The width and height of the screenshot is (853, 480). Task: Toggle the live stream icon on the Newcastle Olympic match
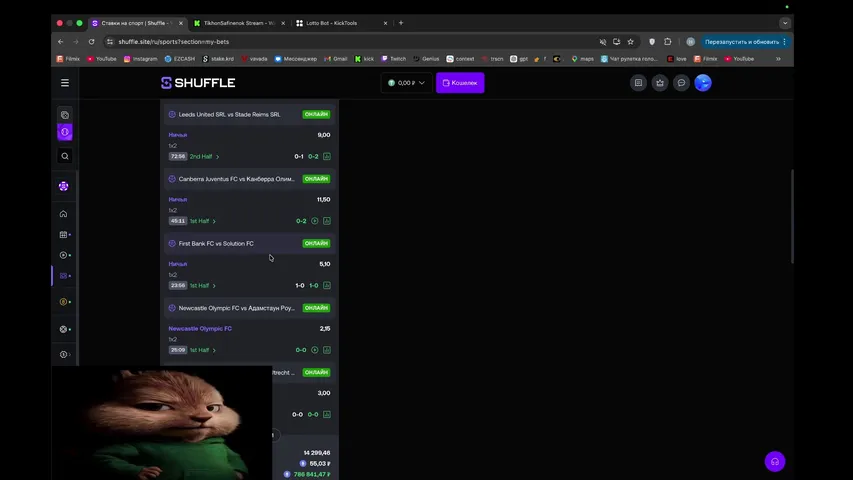[x=315, y=350]
